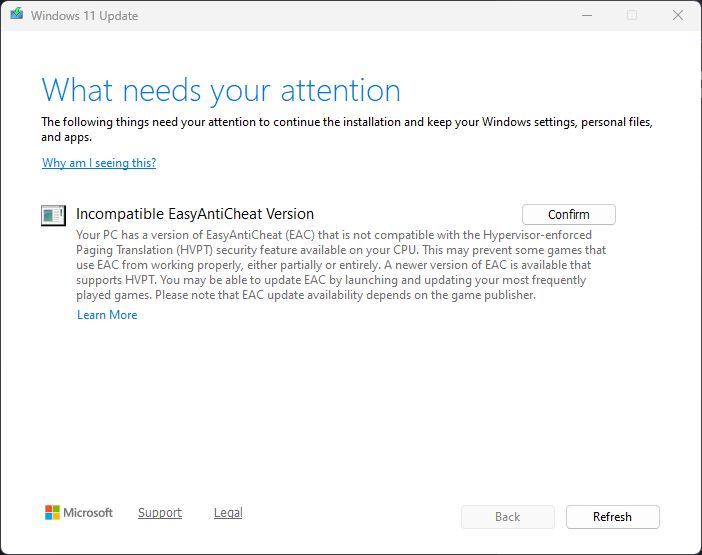Close the Windows 11 Update window
This screenshot has height=555, width=702.
678,15
